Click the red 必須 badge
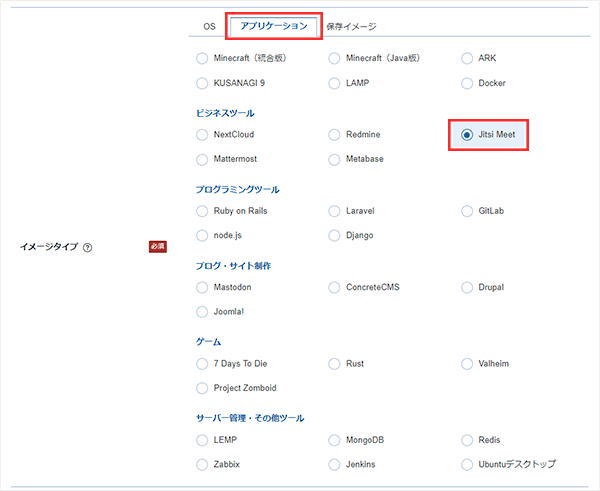Screen dimensions: 600x491 [158, 247]
